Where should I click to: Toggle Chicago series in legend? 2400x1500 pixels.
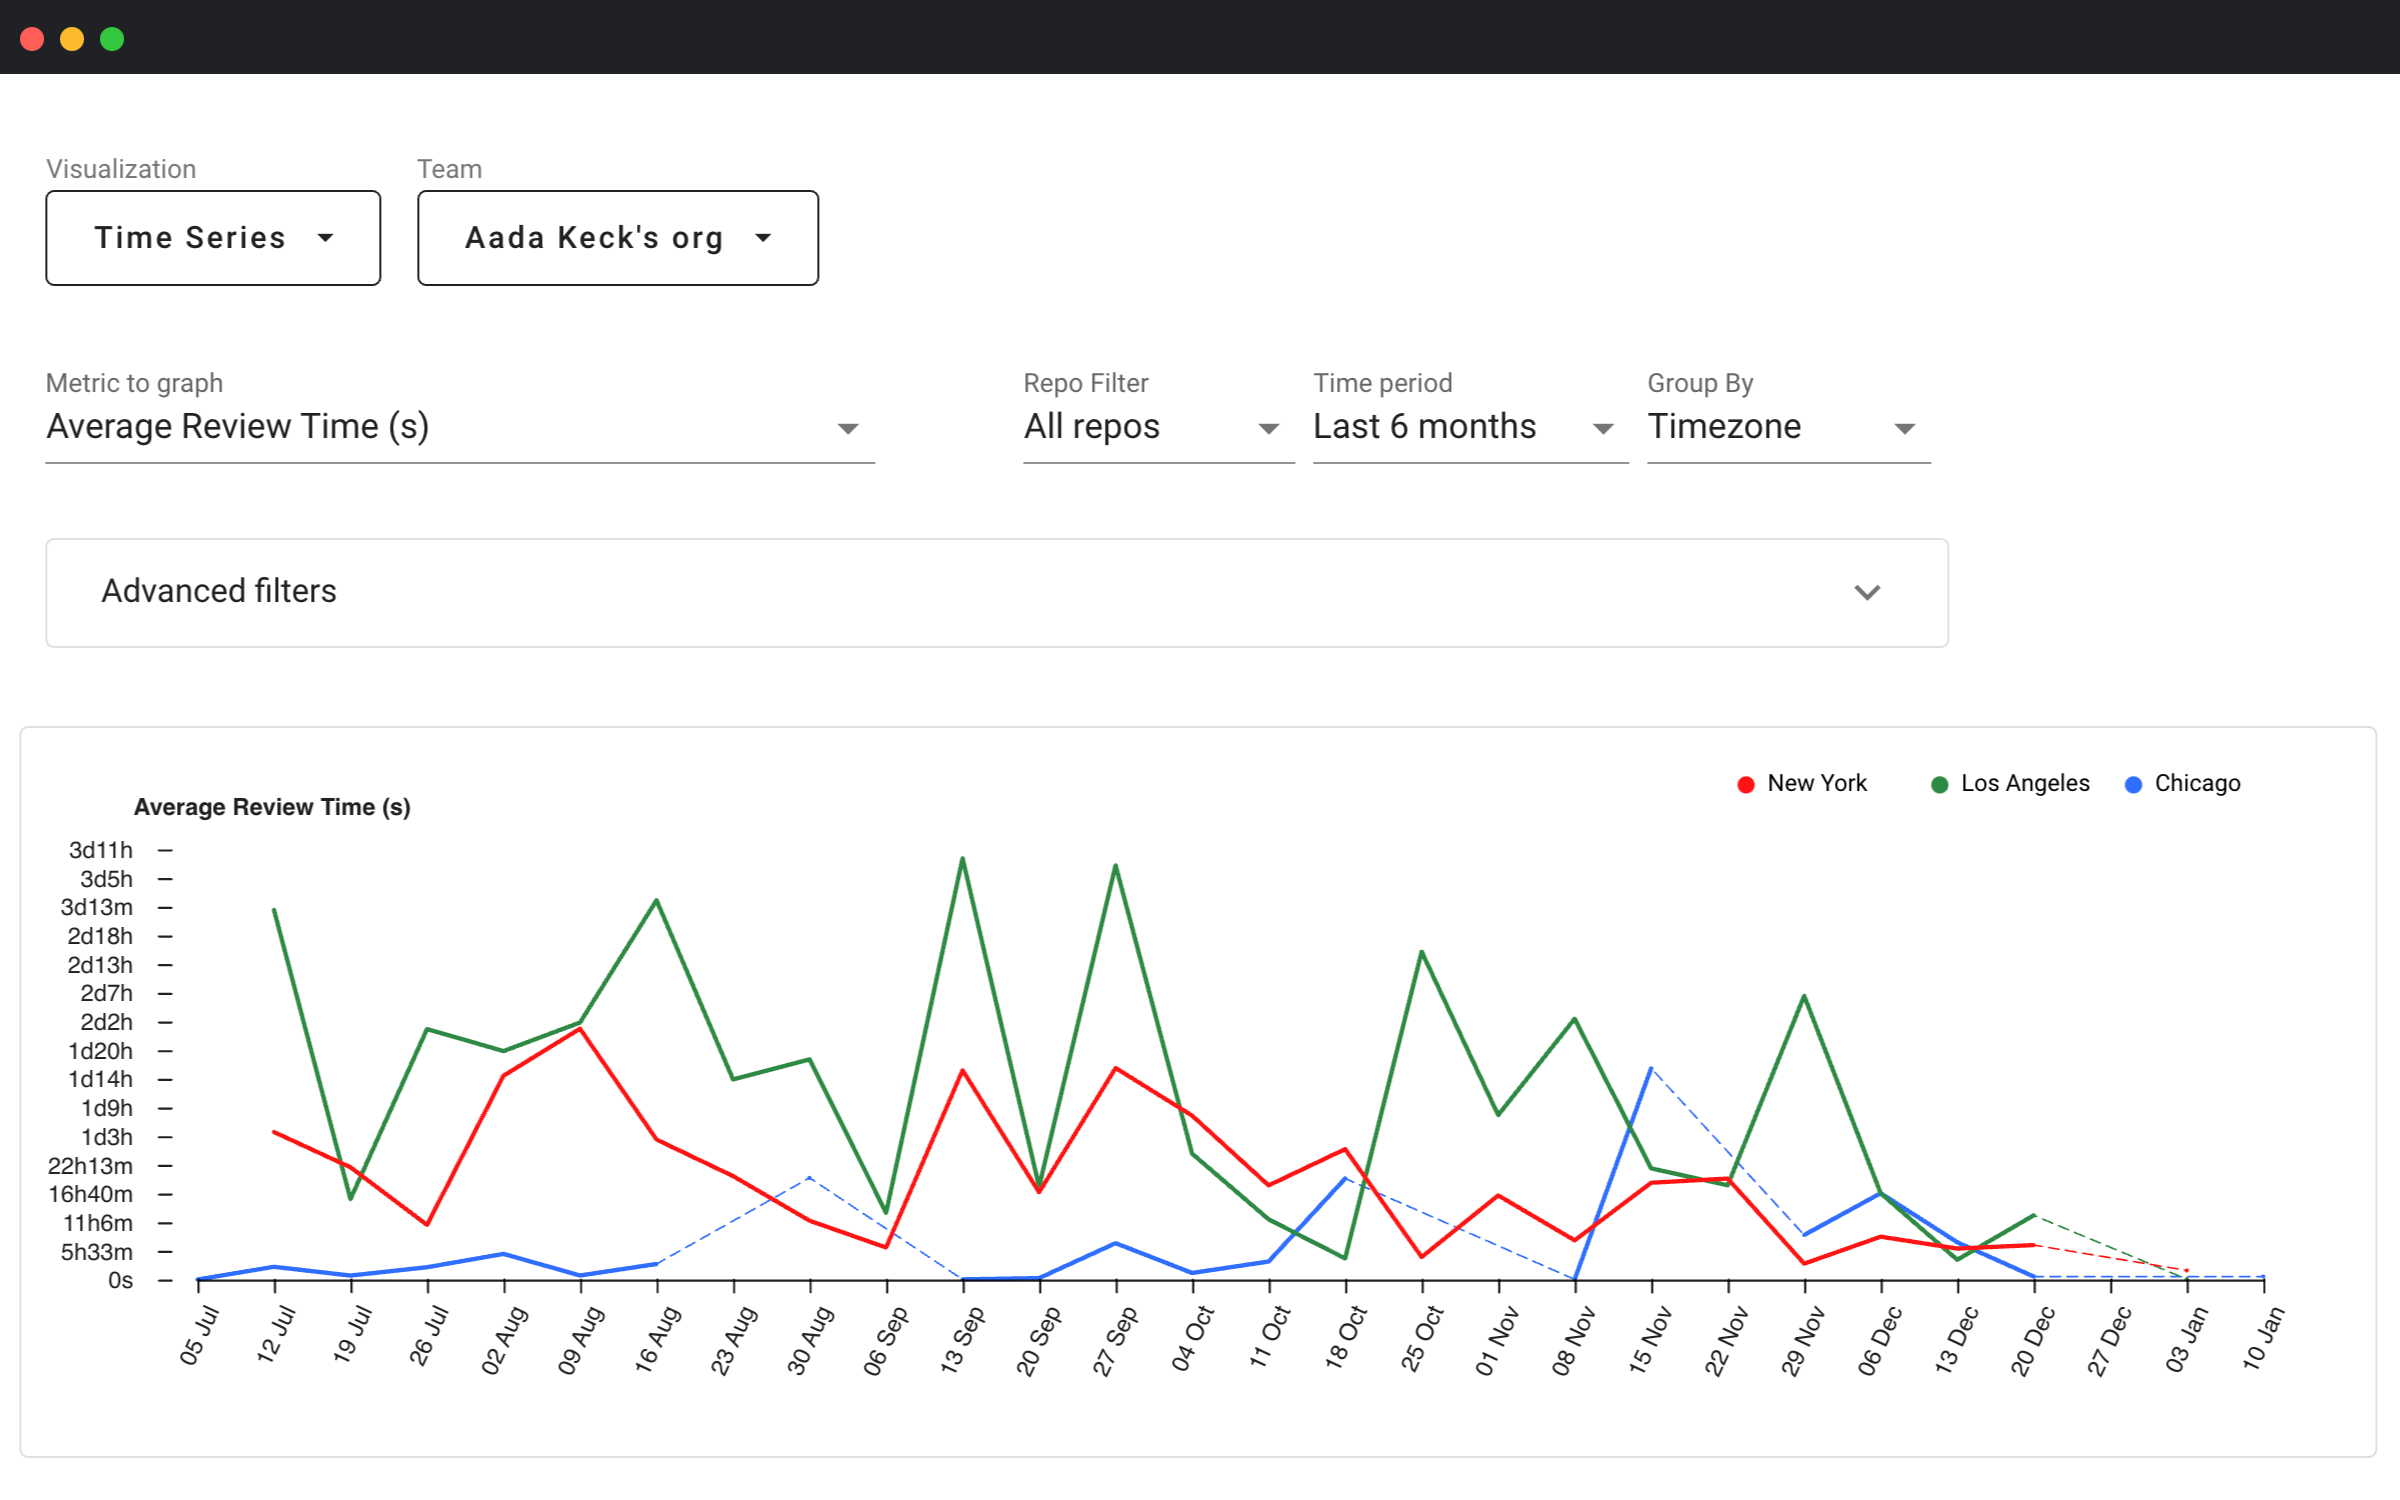click(x=2196, y=783)
